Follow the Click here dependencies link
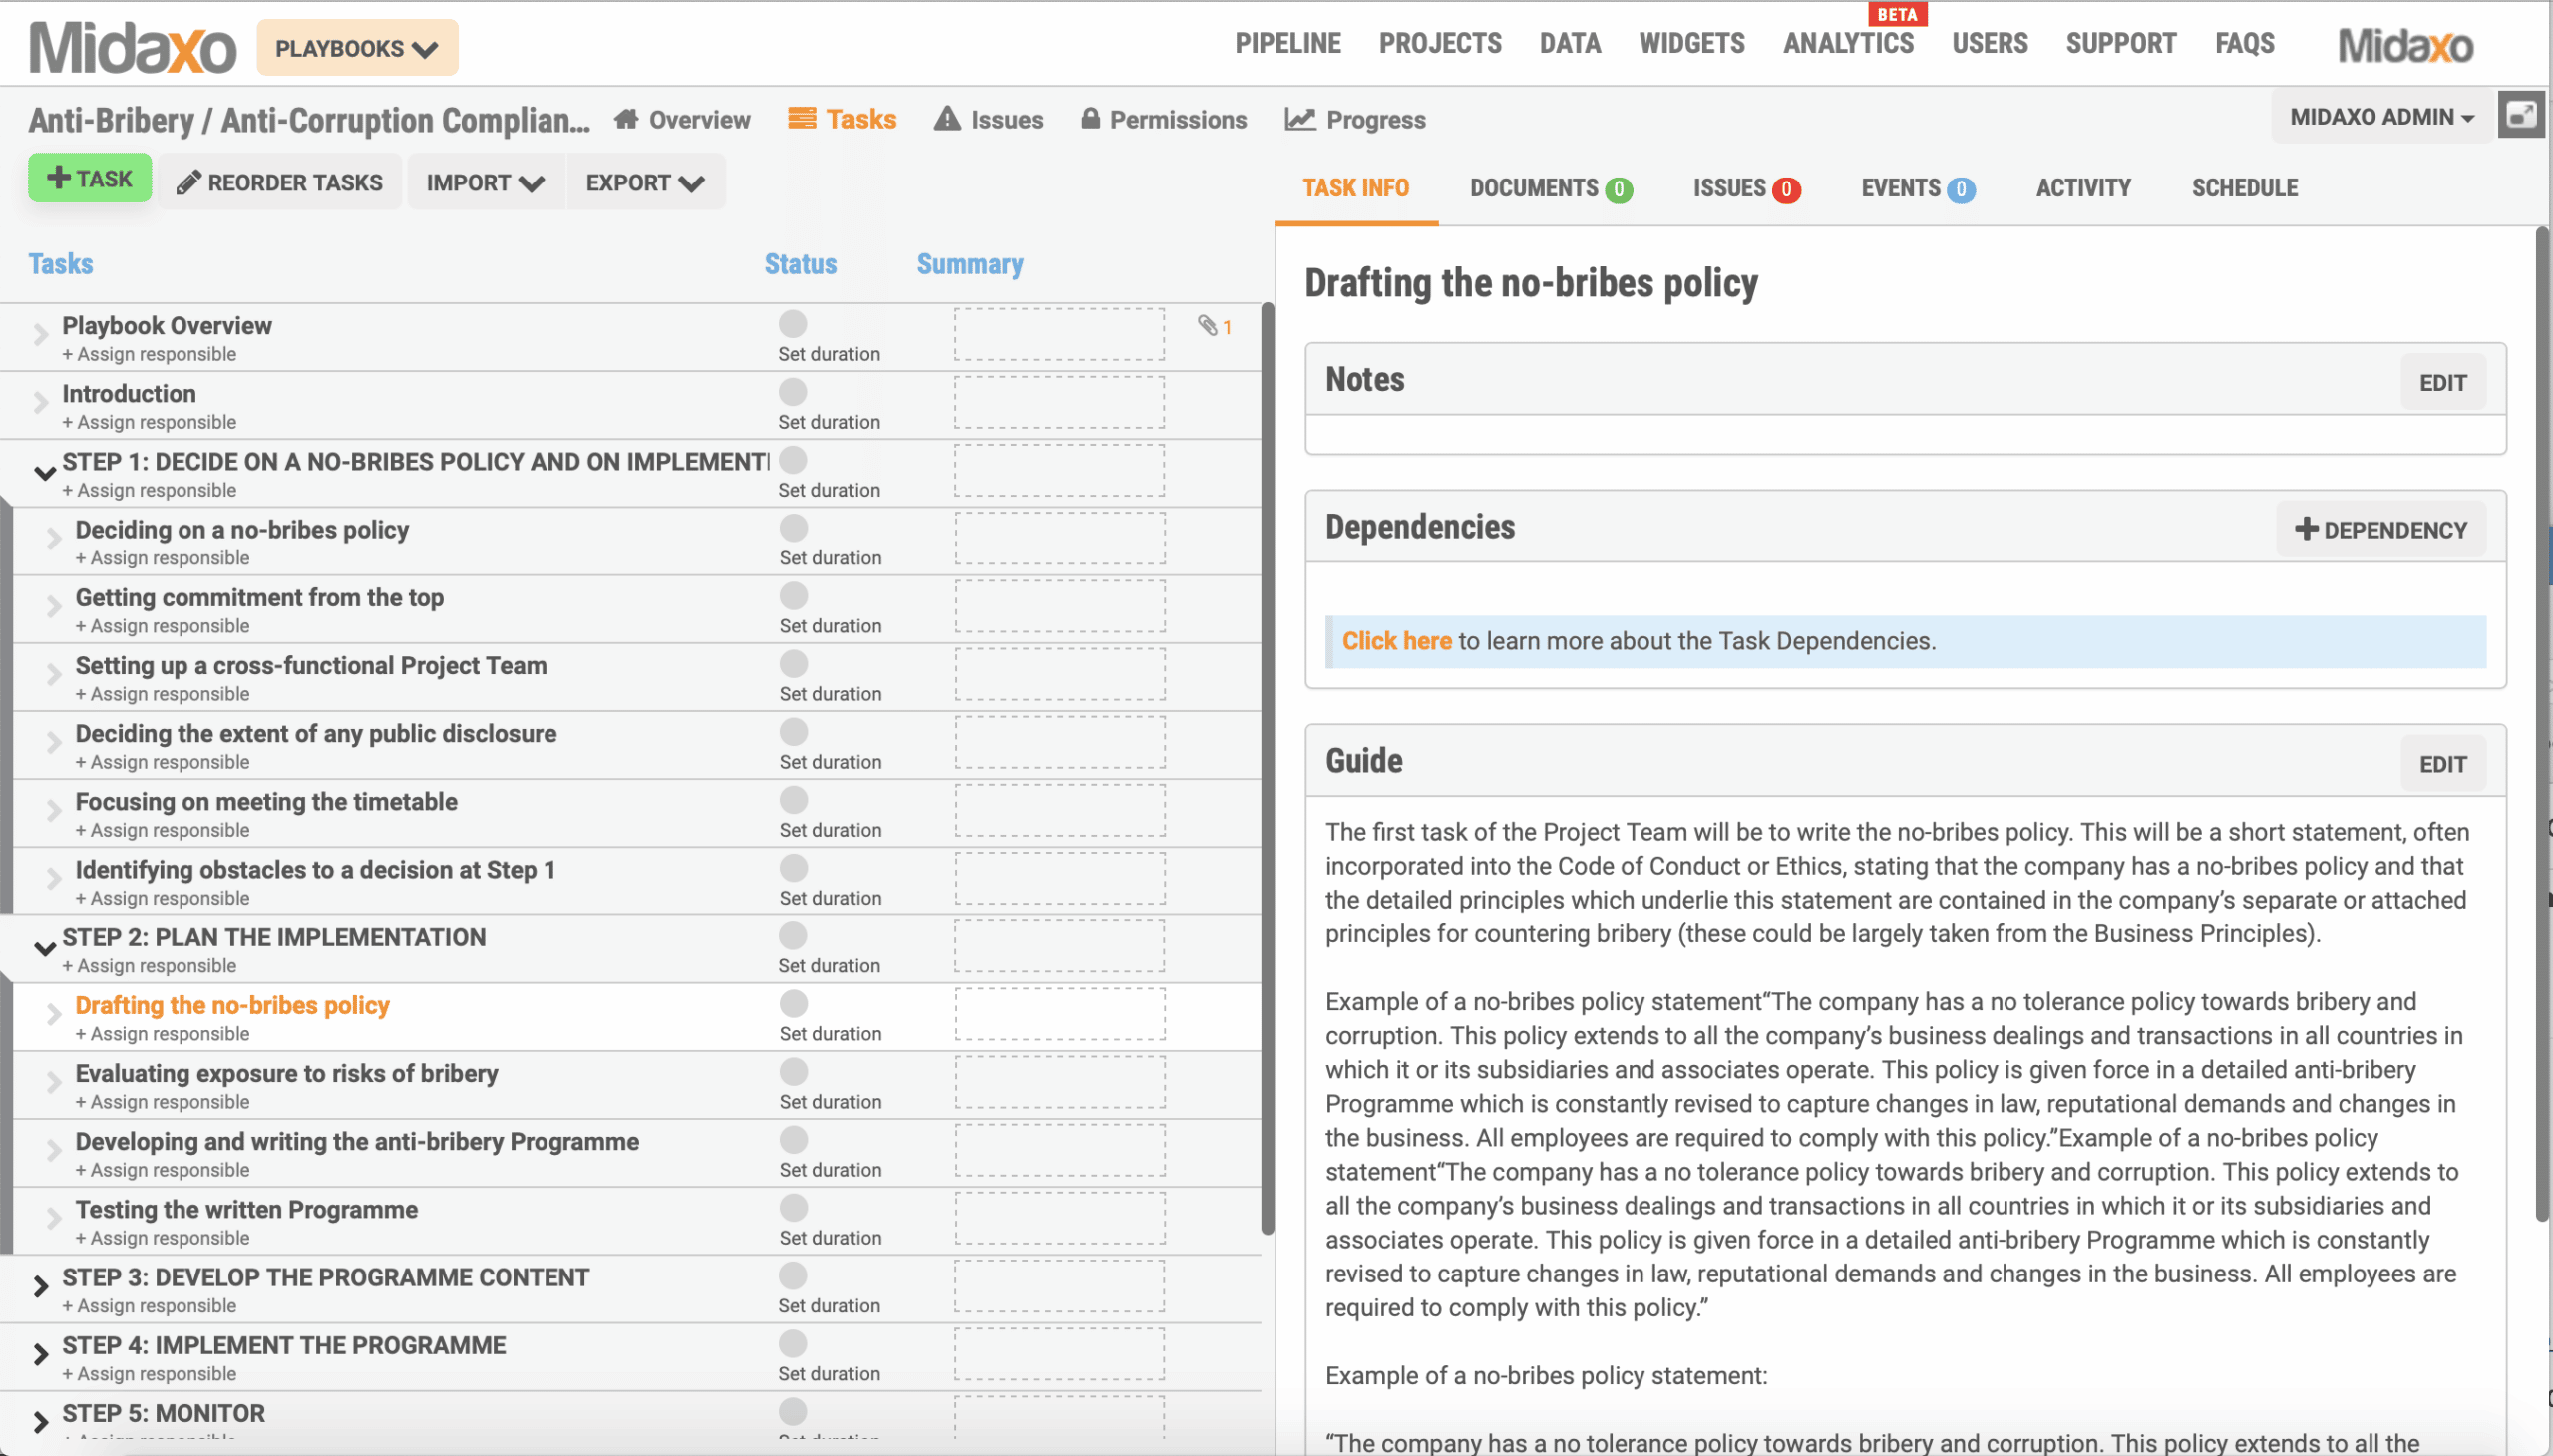The height and width of the screenshot is (1456, 2553). click(x=1396, y=641)
